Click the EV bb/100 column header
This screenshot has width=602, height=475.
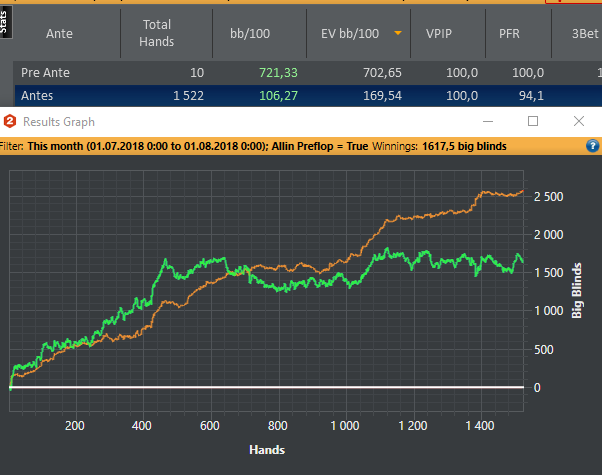pyautogui.click(x=350, y=33)
